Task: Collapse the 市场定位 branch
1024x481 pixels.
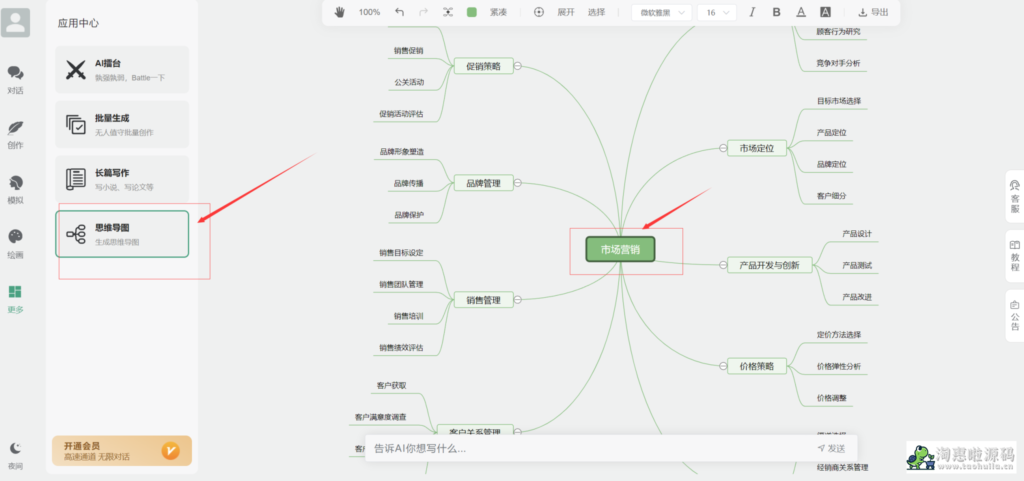Action: click(x=723, y=148)
